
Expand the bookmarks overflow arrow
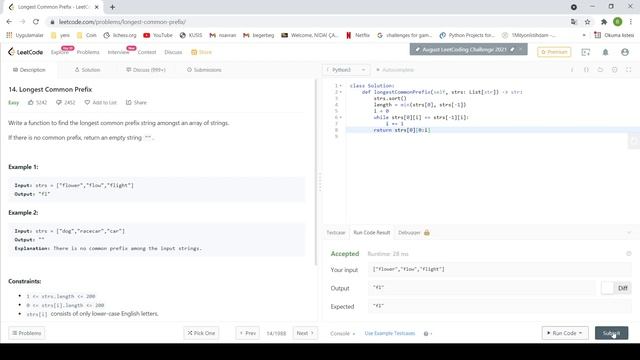pyautogui.click(x=584, y=36)
